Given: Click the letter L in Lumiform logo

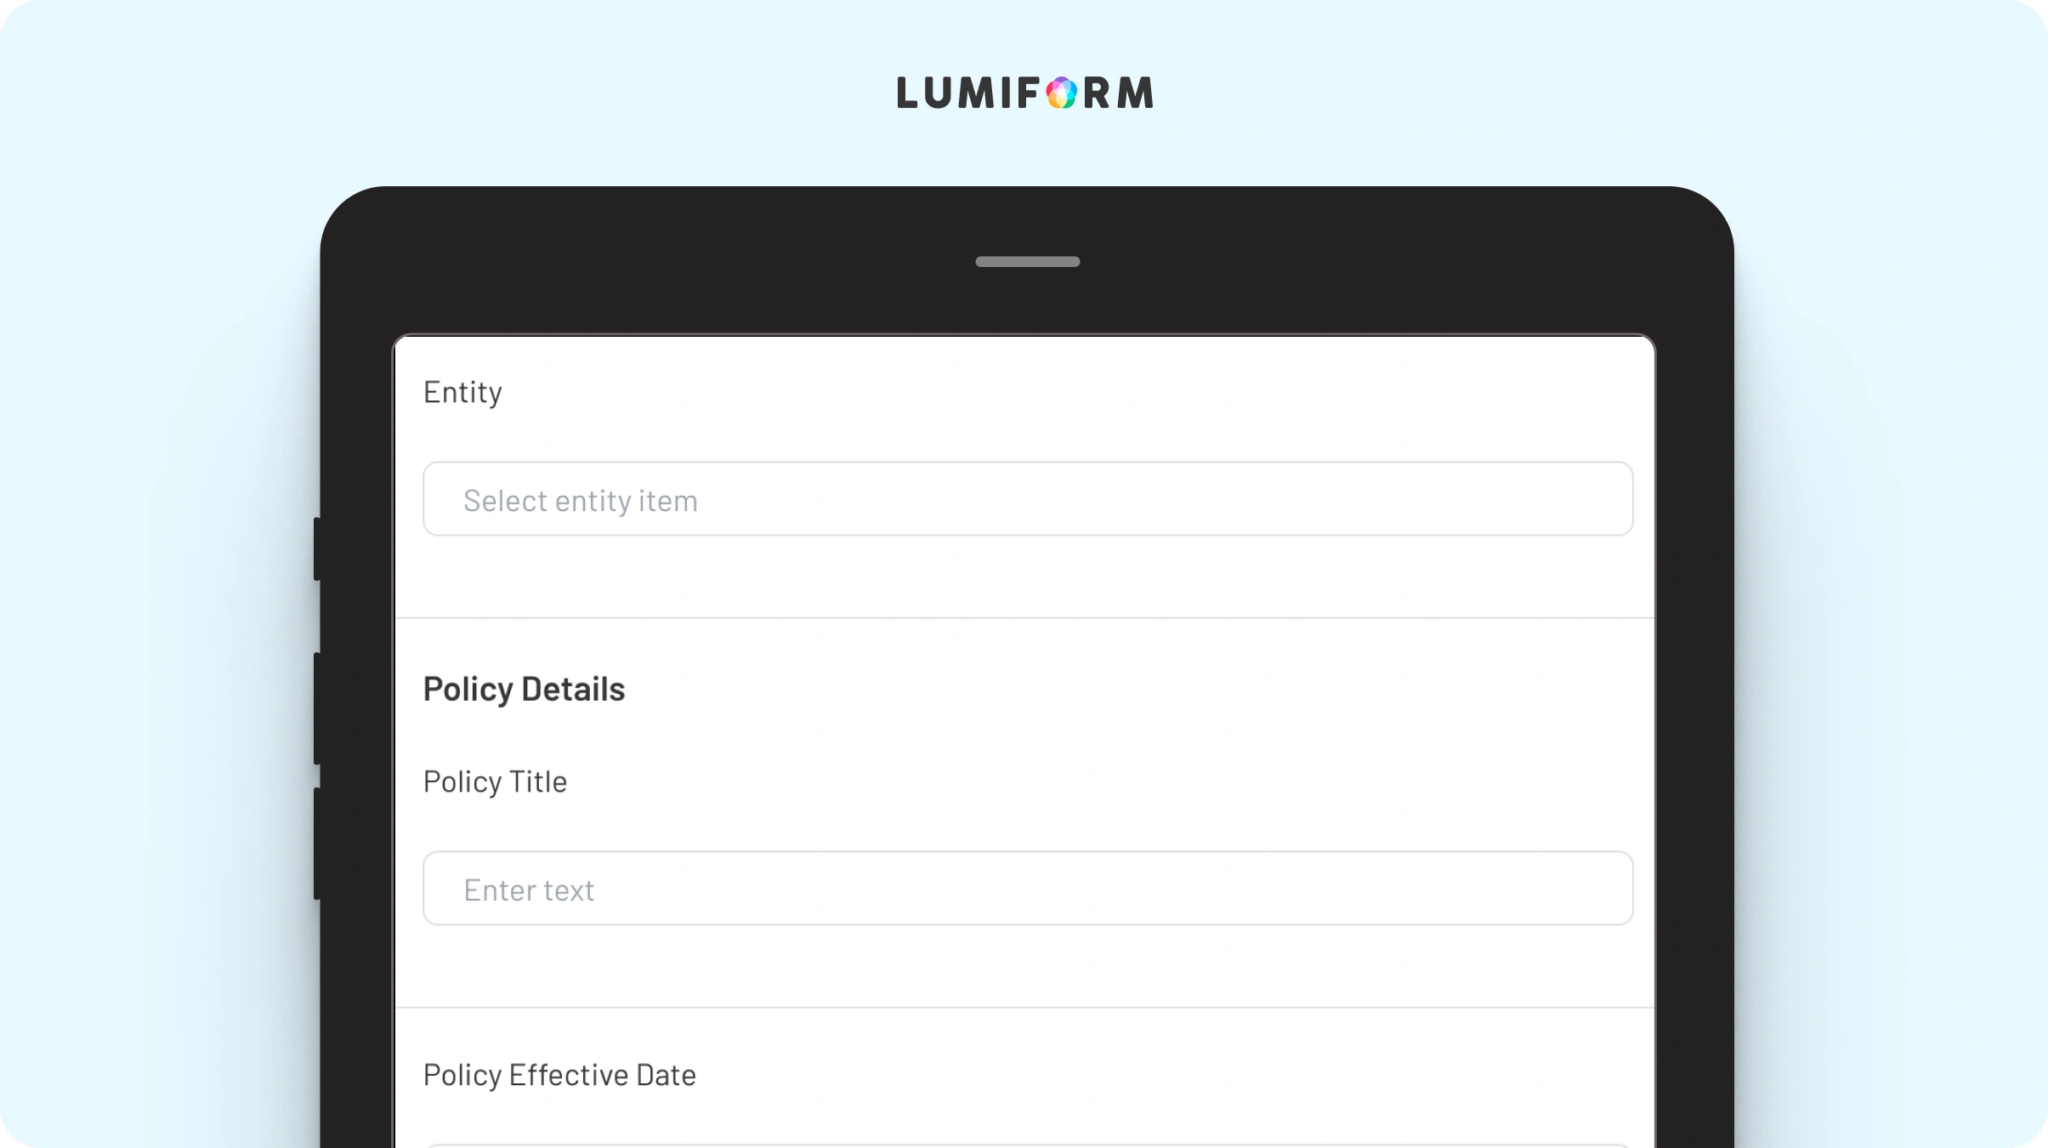Looking at the screenshot, I should pos(907,93).
